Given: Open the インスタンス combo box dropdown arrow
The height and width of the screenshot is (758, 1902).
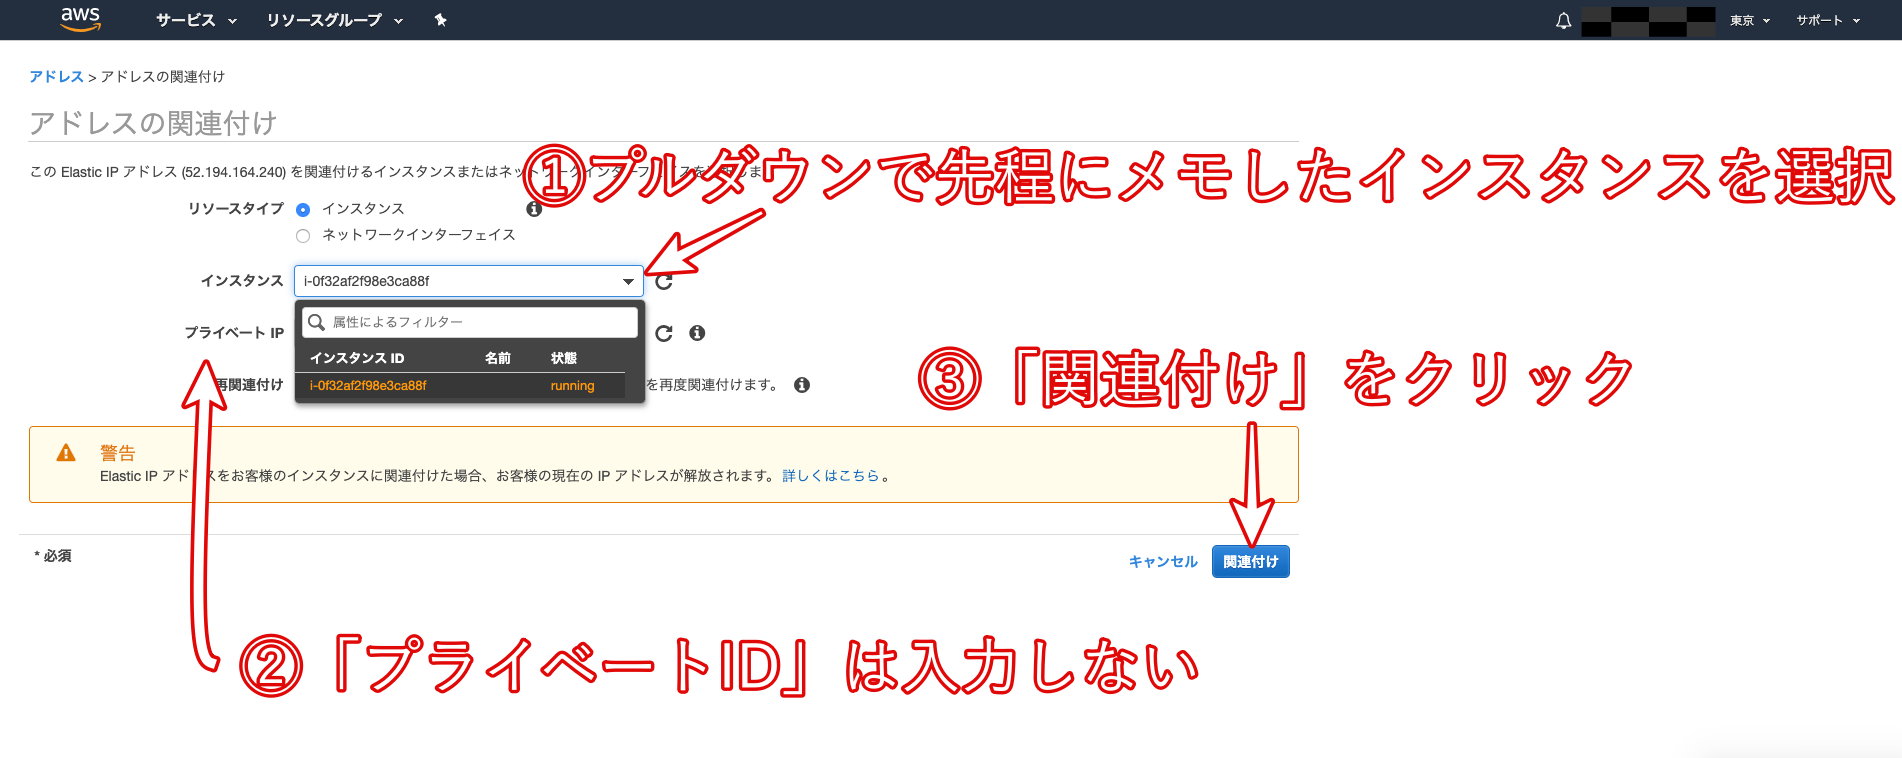Looking at the screenshot, I should pos(628,281).
